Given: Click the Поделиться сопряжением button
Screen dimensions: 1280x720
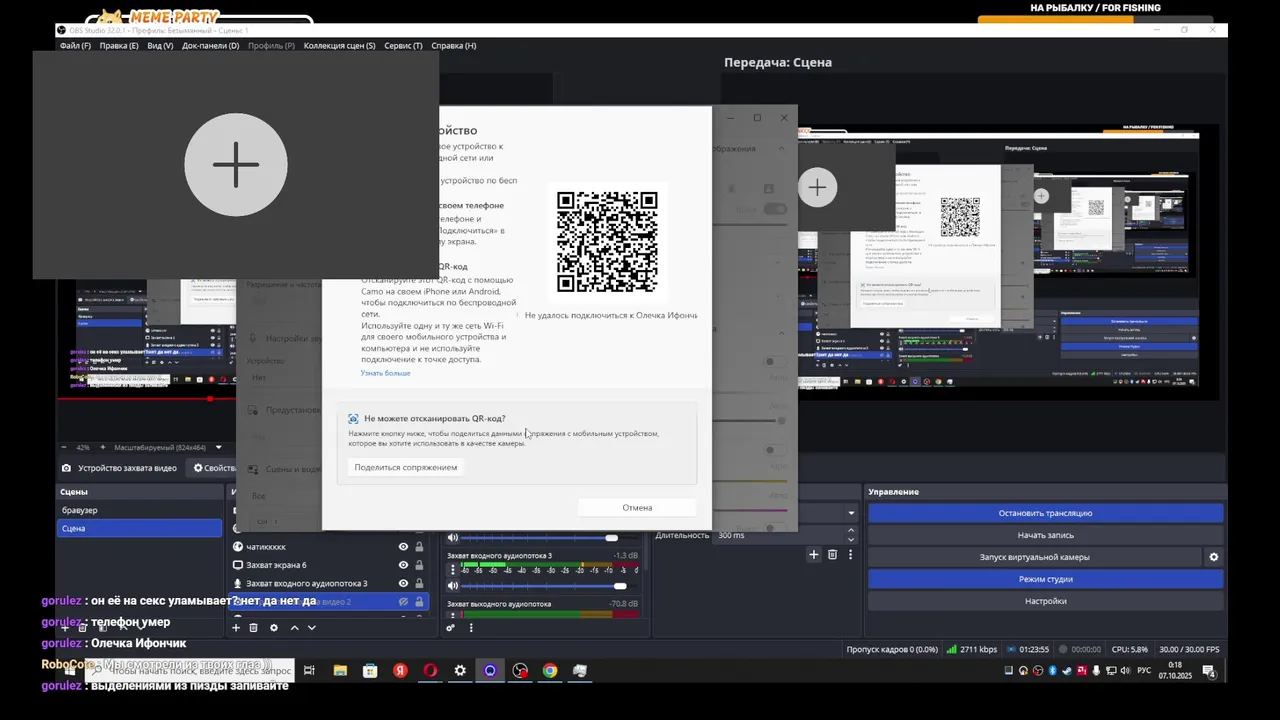Looking at the screenshot, I should click(x=405, y=467).
